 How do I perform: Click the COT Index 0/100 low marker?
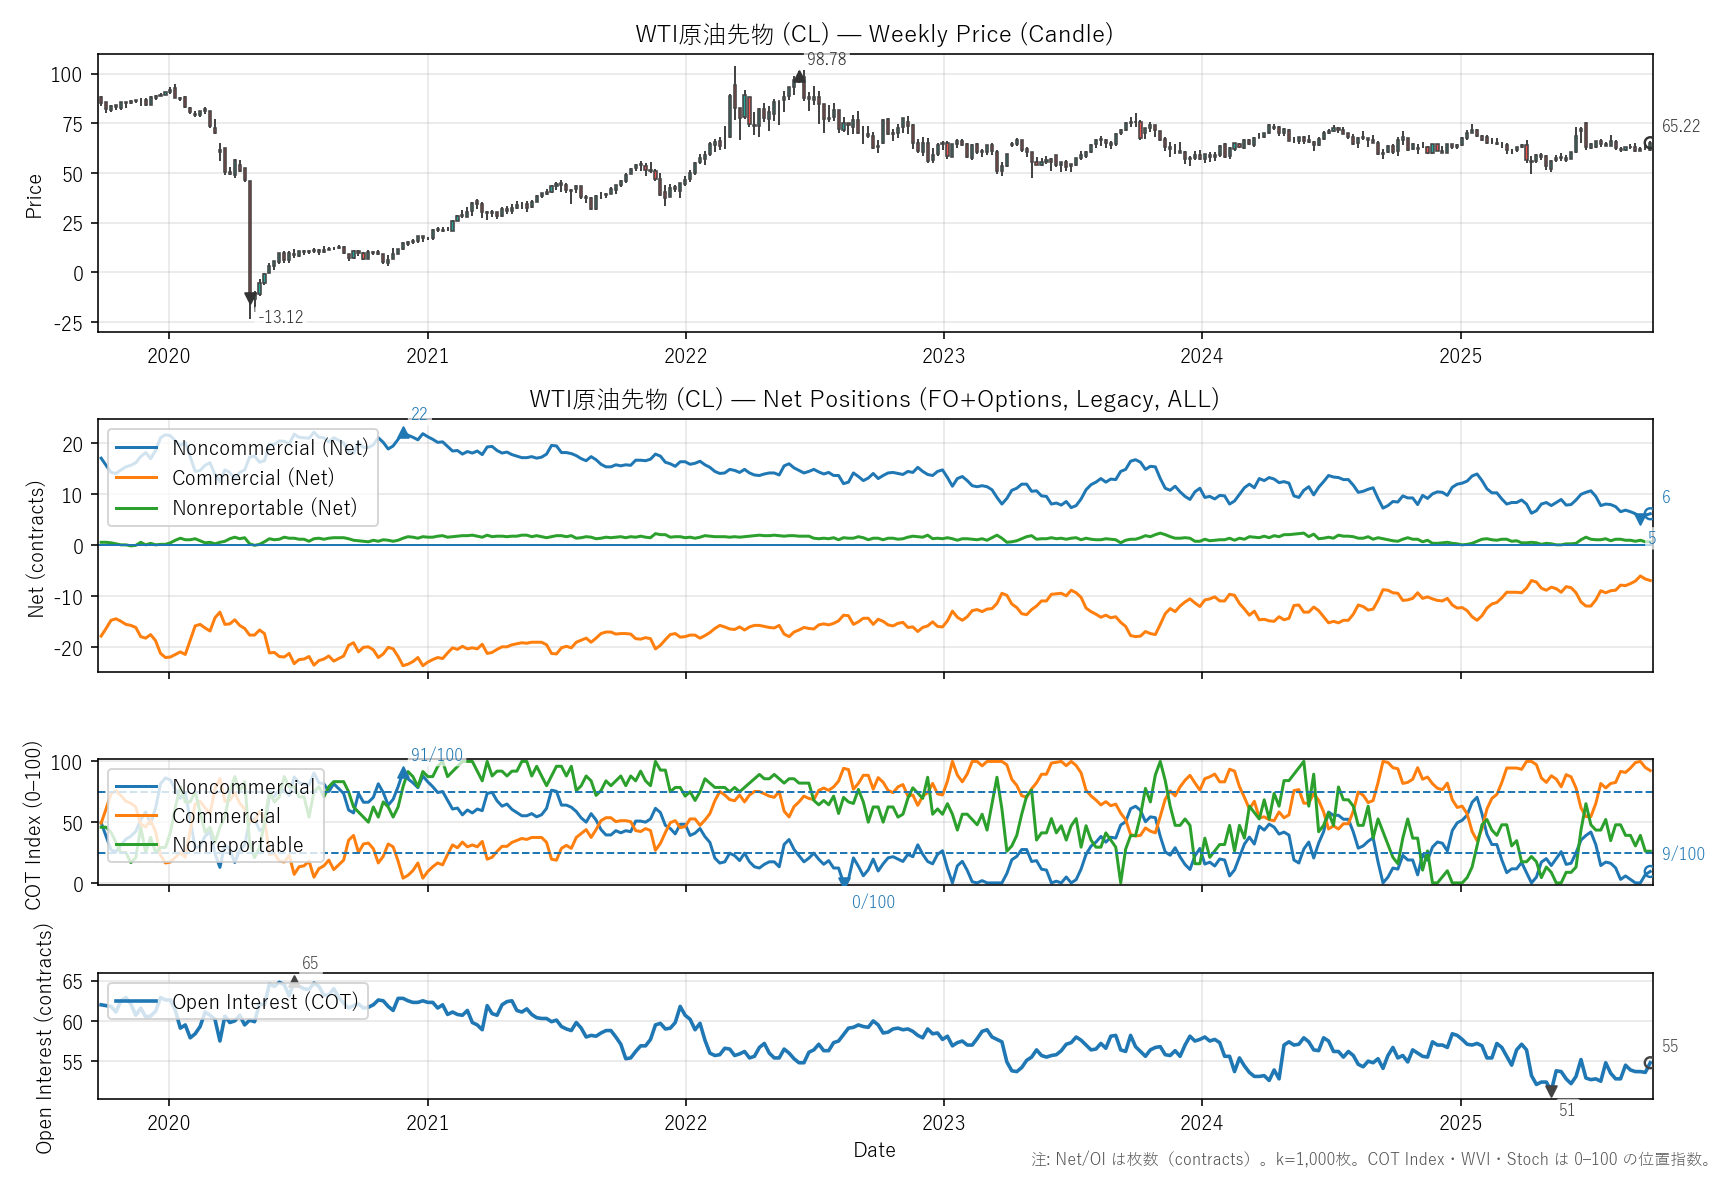(x=844, y=881)
